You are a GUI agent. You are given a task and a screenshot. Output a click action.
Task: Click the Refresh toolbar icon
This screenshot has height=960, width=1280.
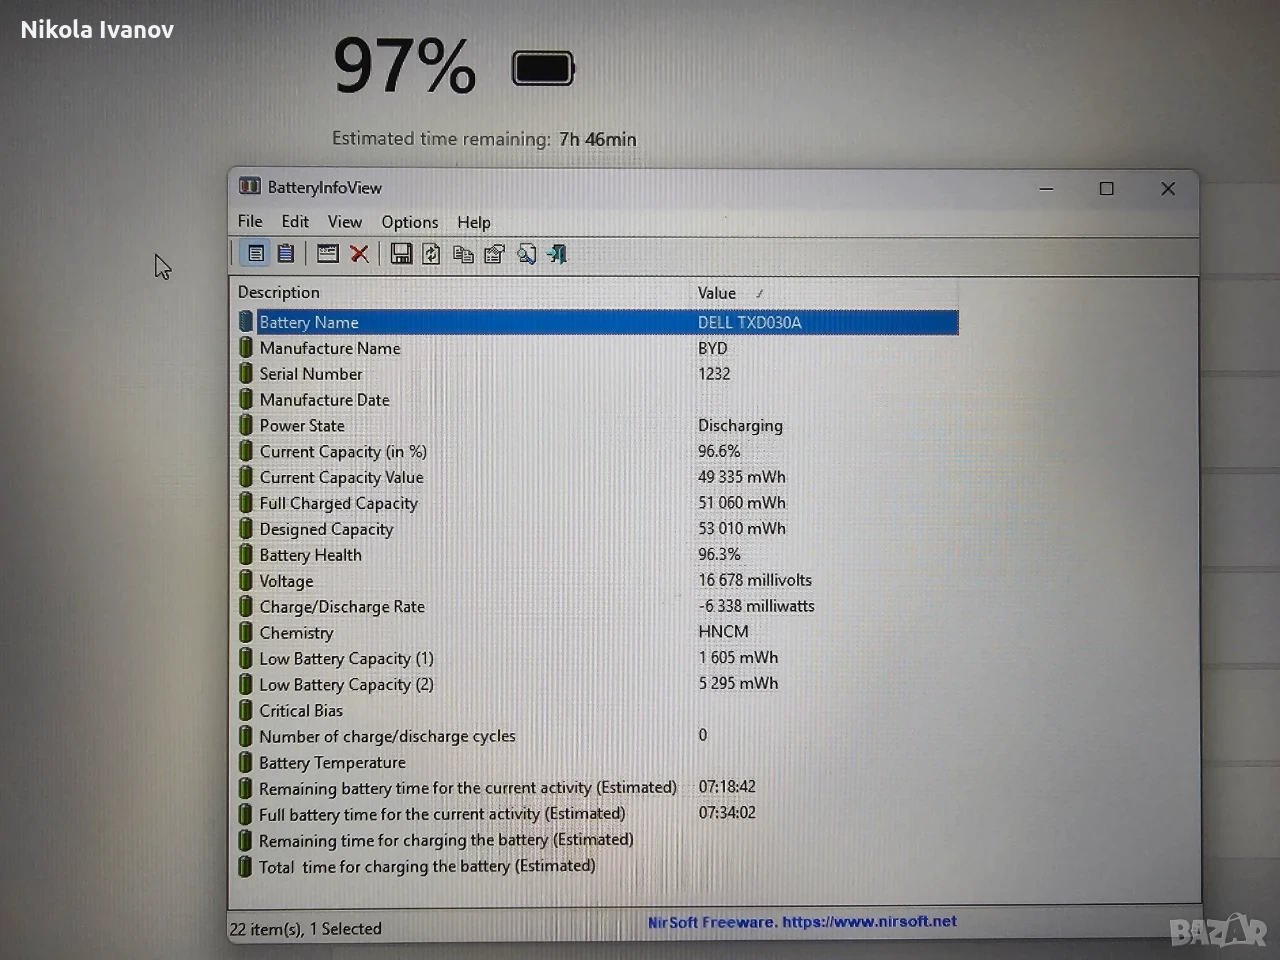tap(431, 254)
